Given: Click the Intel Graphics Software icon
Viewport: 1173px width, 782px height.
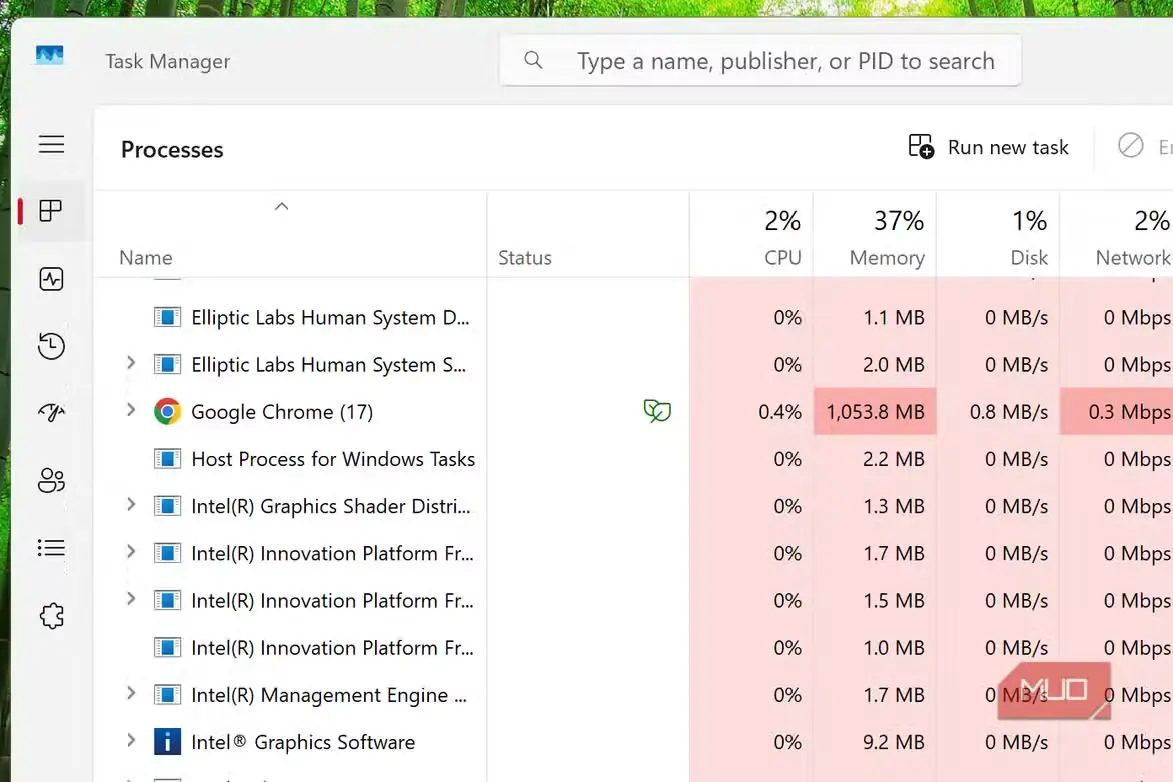Looking at the screenshot, I should (168, 742).
